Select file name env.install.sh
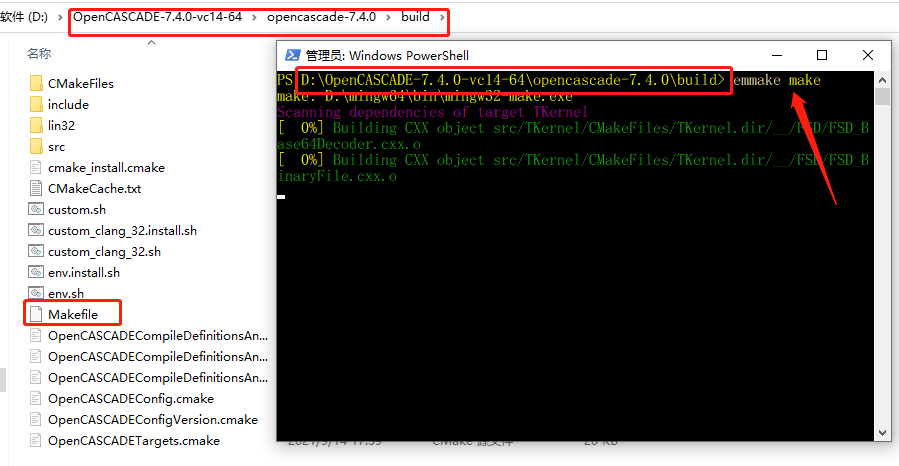899x466 pixels. [x=84, y=272]
